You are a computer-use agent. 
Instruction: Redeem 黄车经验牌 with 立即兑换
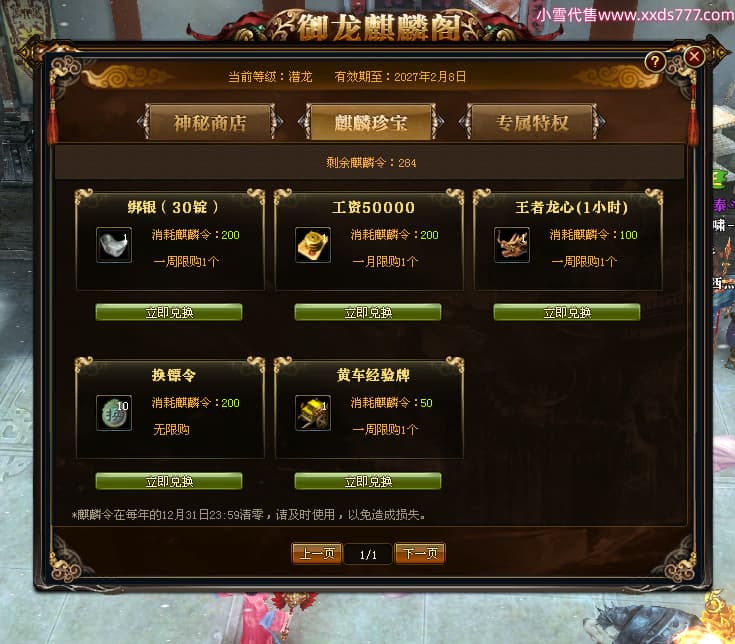(368, 481)
